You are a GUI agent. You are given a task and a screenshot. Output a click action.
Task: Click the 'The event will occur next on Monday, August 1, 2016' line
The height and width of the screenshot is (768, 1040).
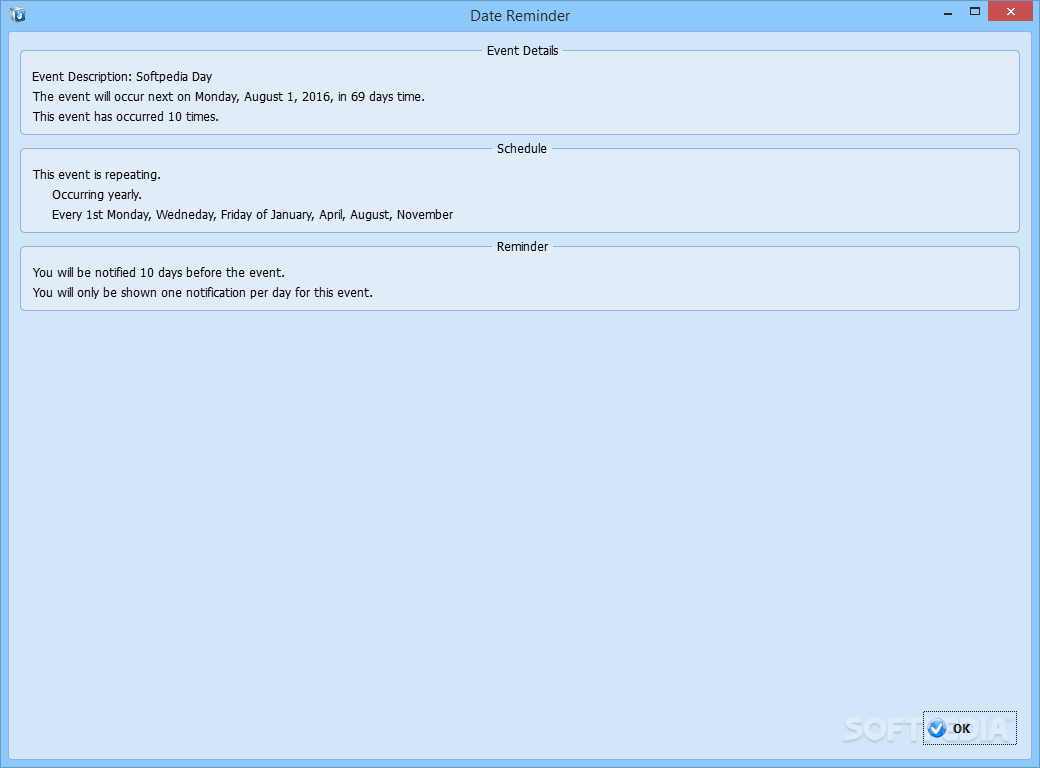[x=229, y=97]
